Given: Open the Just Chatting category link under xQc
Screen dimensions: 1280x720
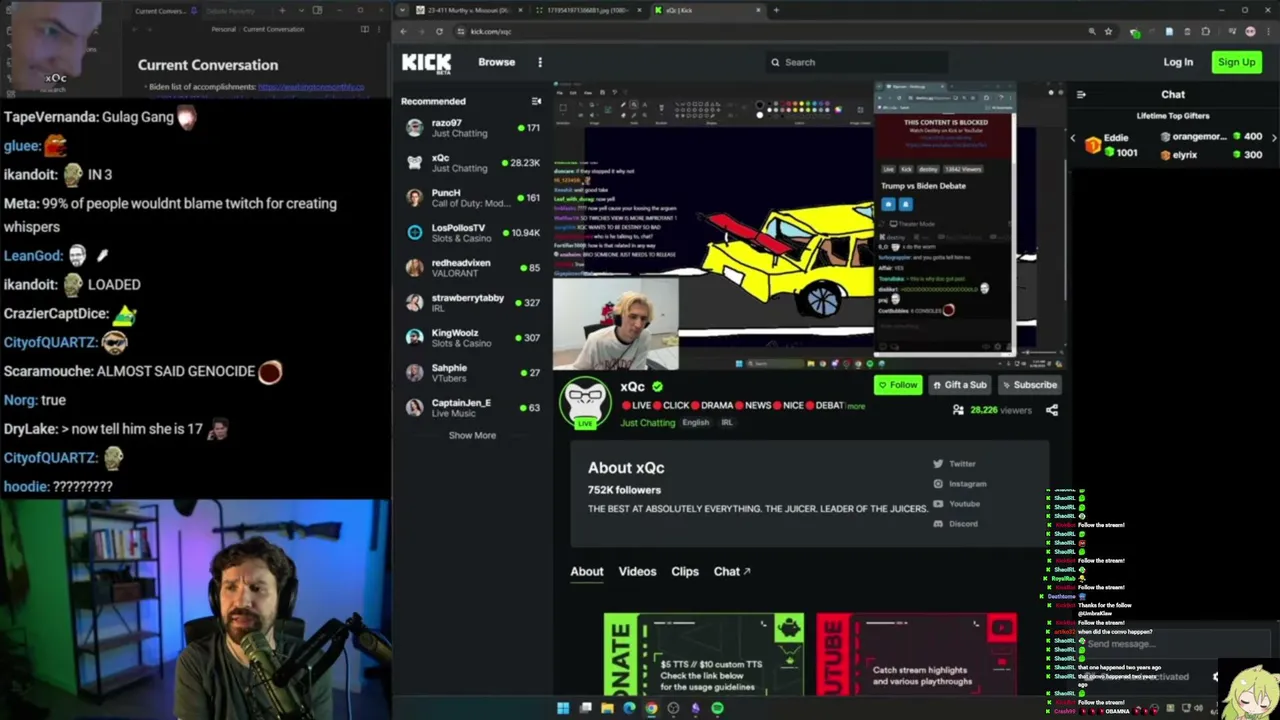Looking at the screenshot, I should coord(648,423).
